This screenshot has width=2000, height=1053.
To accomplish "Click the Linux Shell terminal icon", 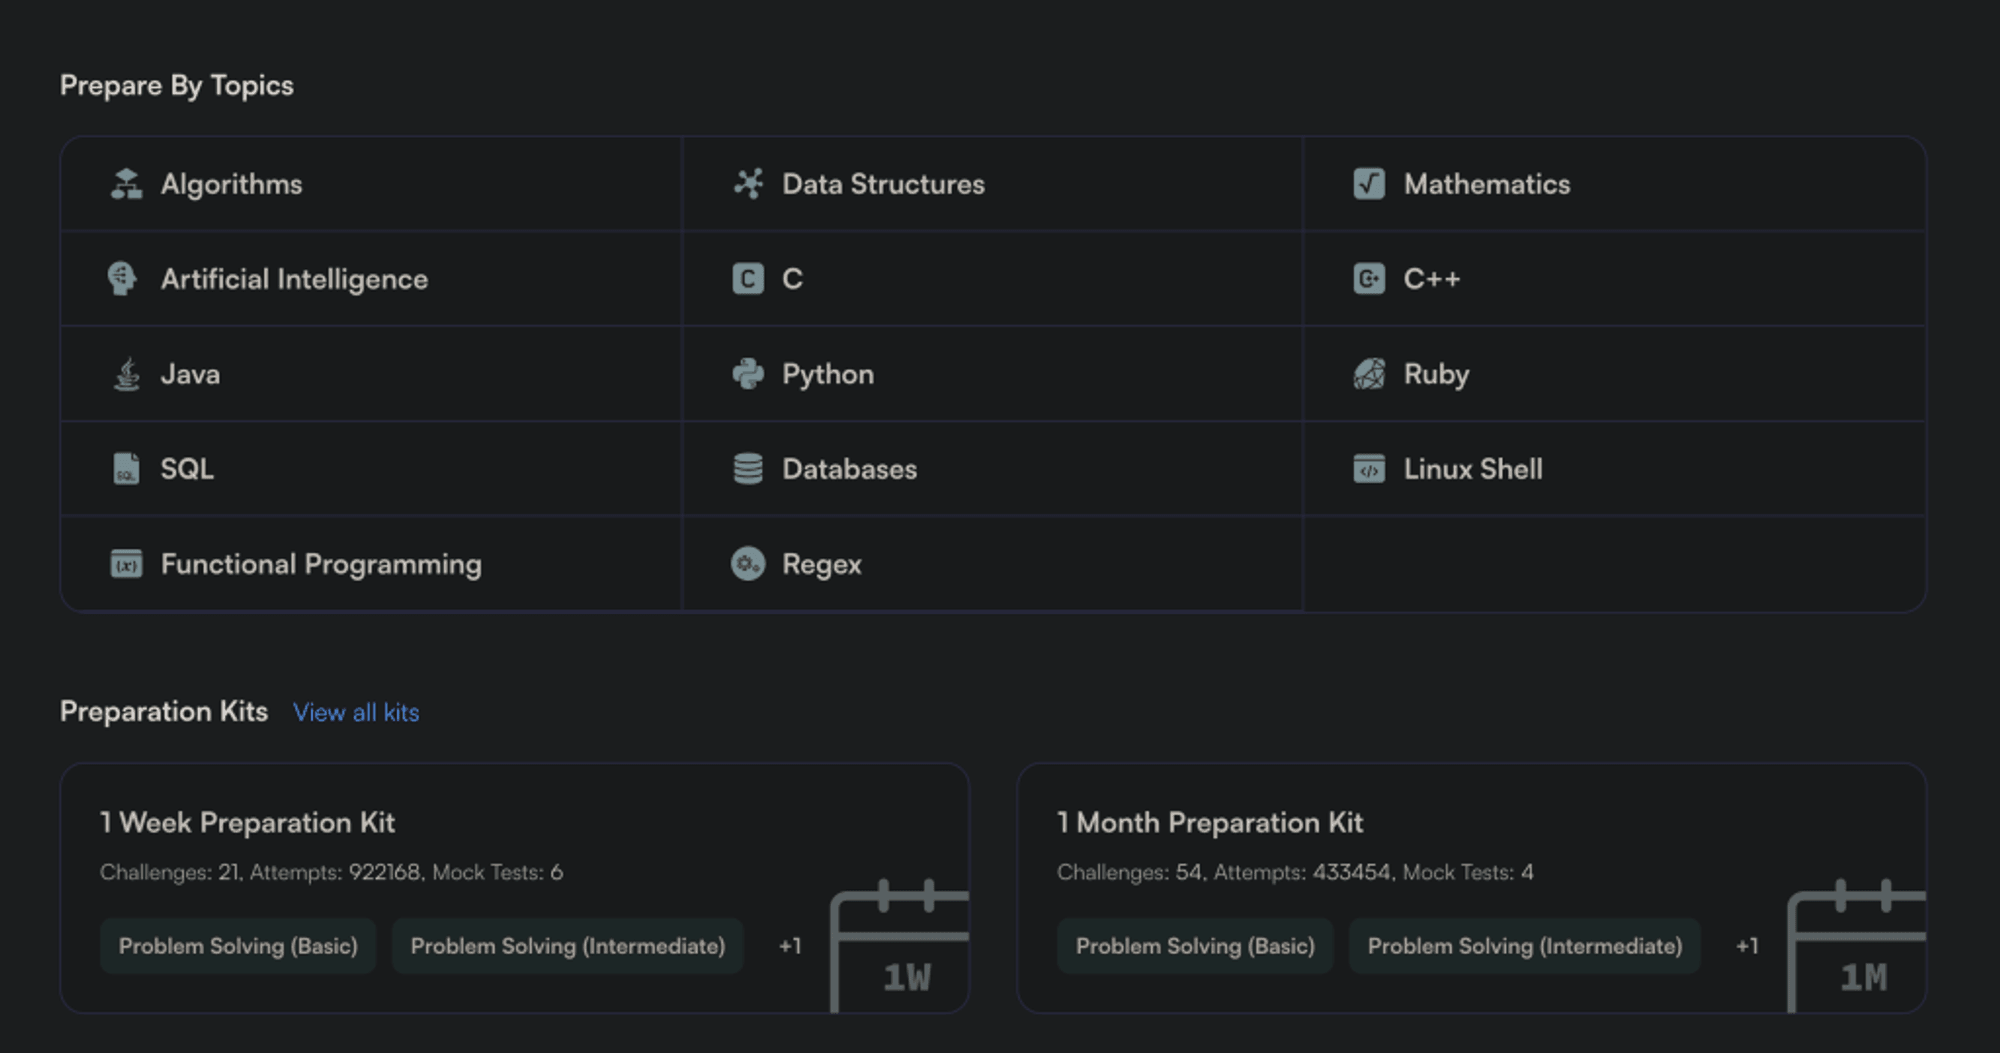I will click(x=1369, y=469).
